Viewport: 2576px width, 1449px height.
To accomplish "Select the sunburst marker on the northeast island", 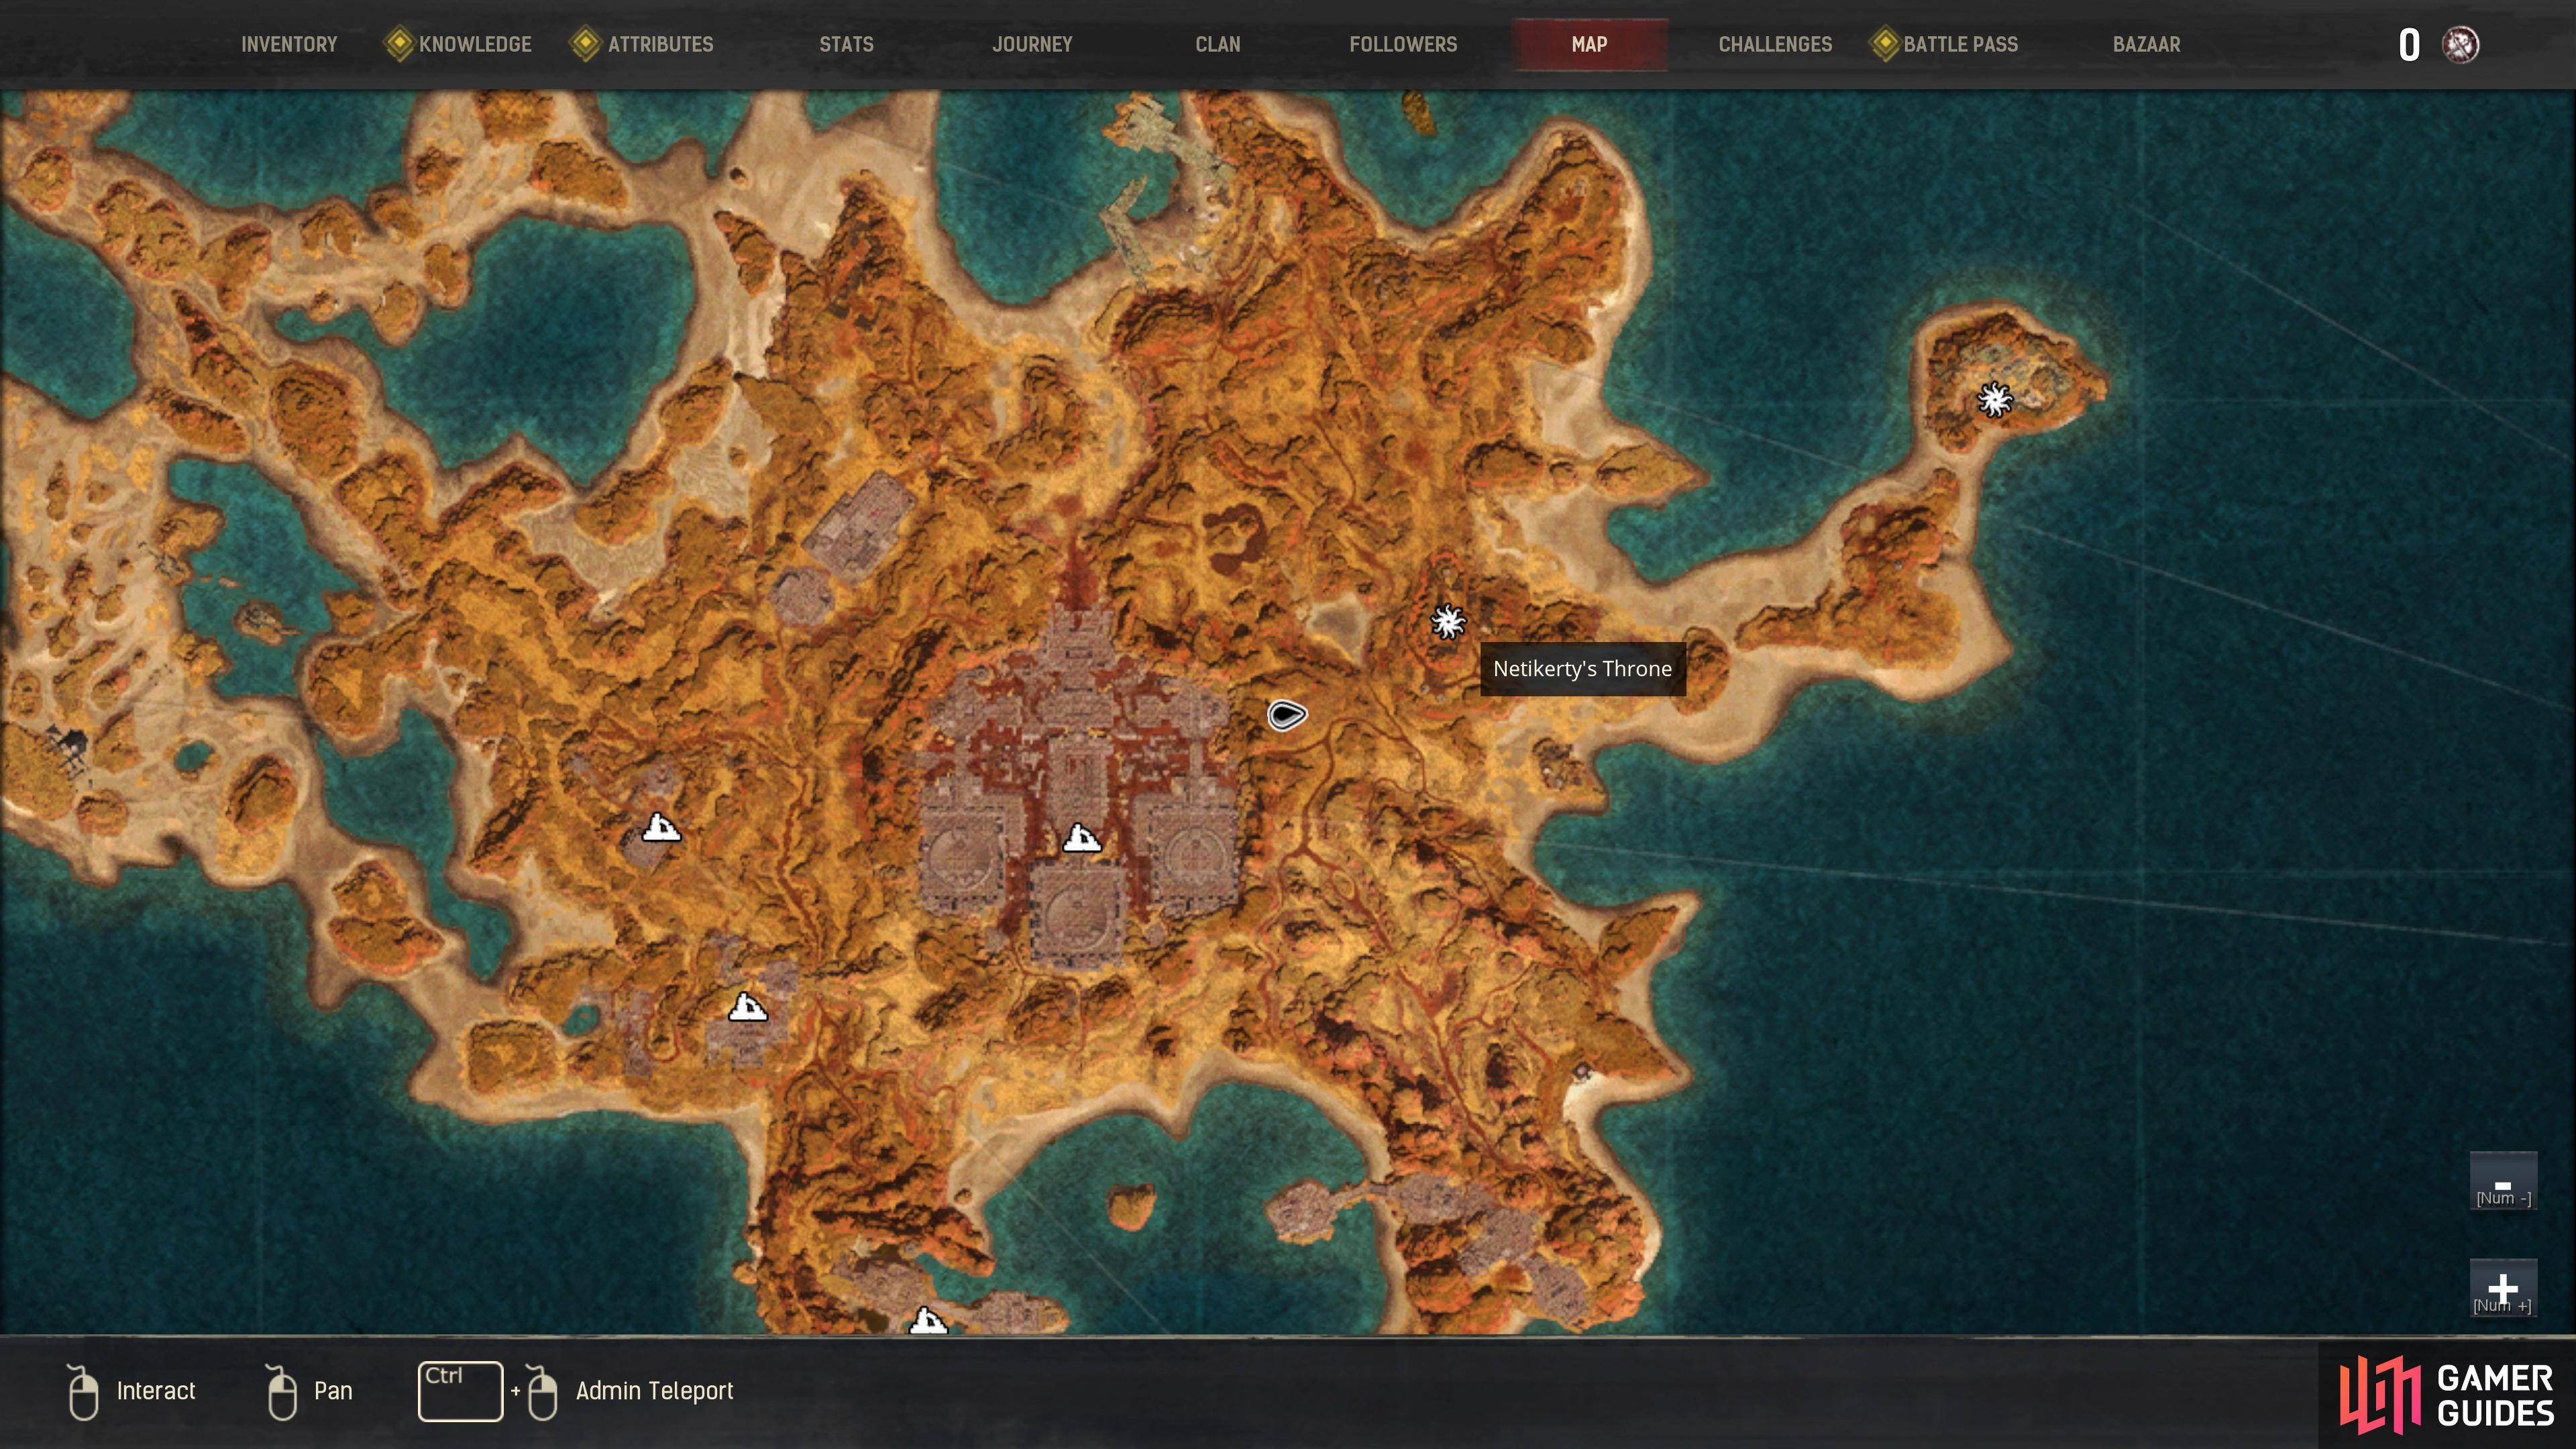I will pos(1994,400).
